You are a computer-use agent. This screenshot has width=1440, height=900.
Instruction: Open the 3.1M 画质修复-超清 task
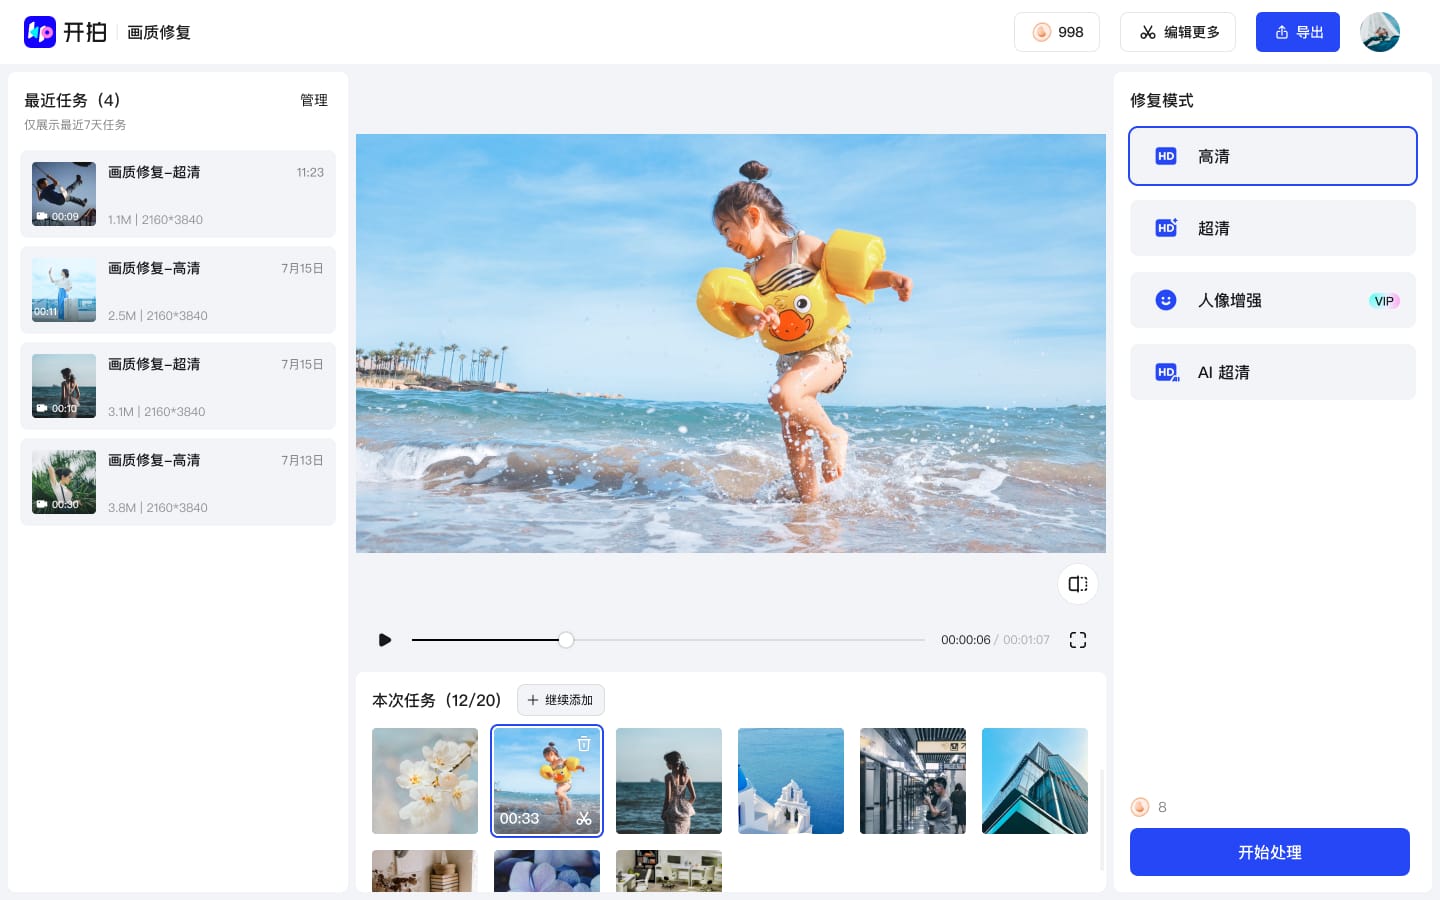pyautogui.click(x=178, y=386)
